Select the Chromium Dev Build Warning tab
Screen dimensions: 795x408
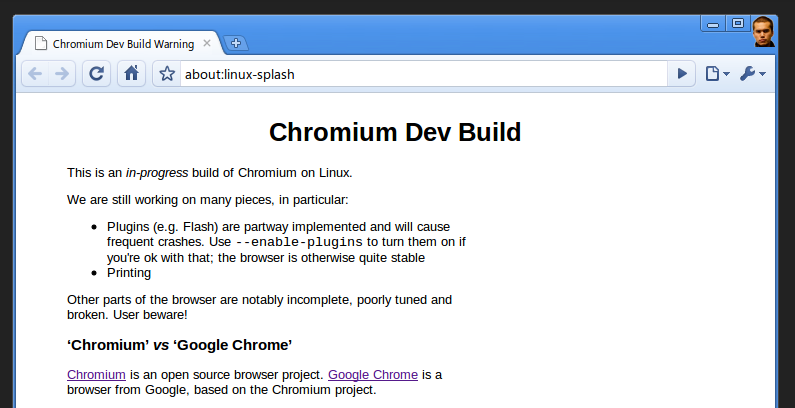122,44
